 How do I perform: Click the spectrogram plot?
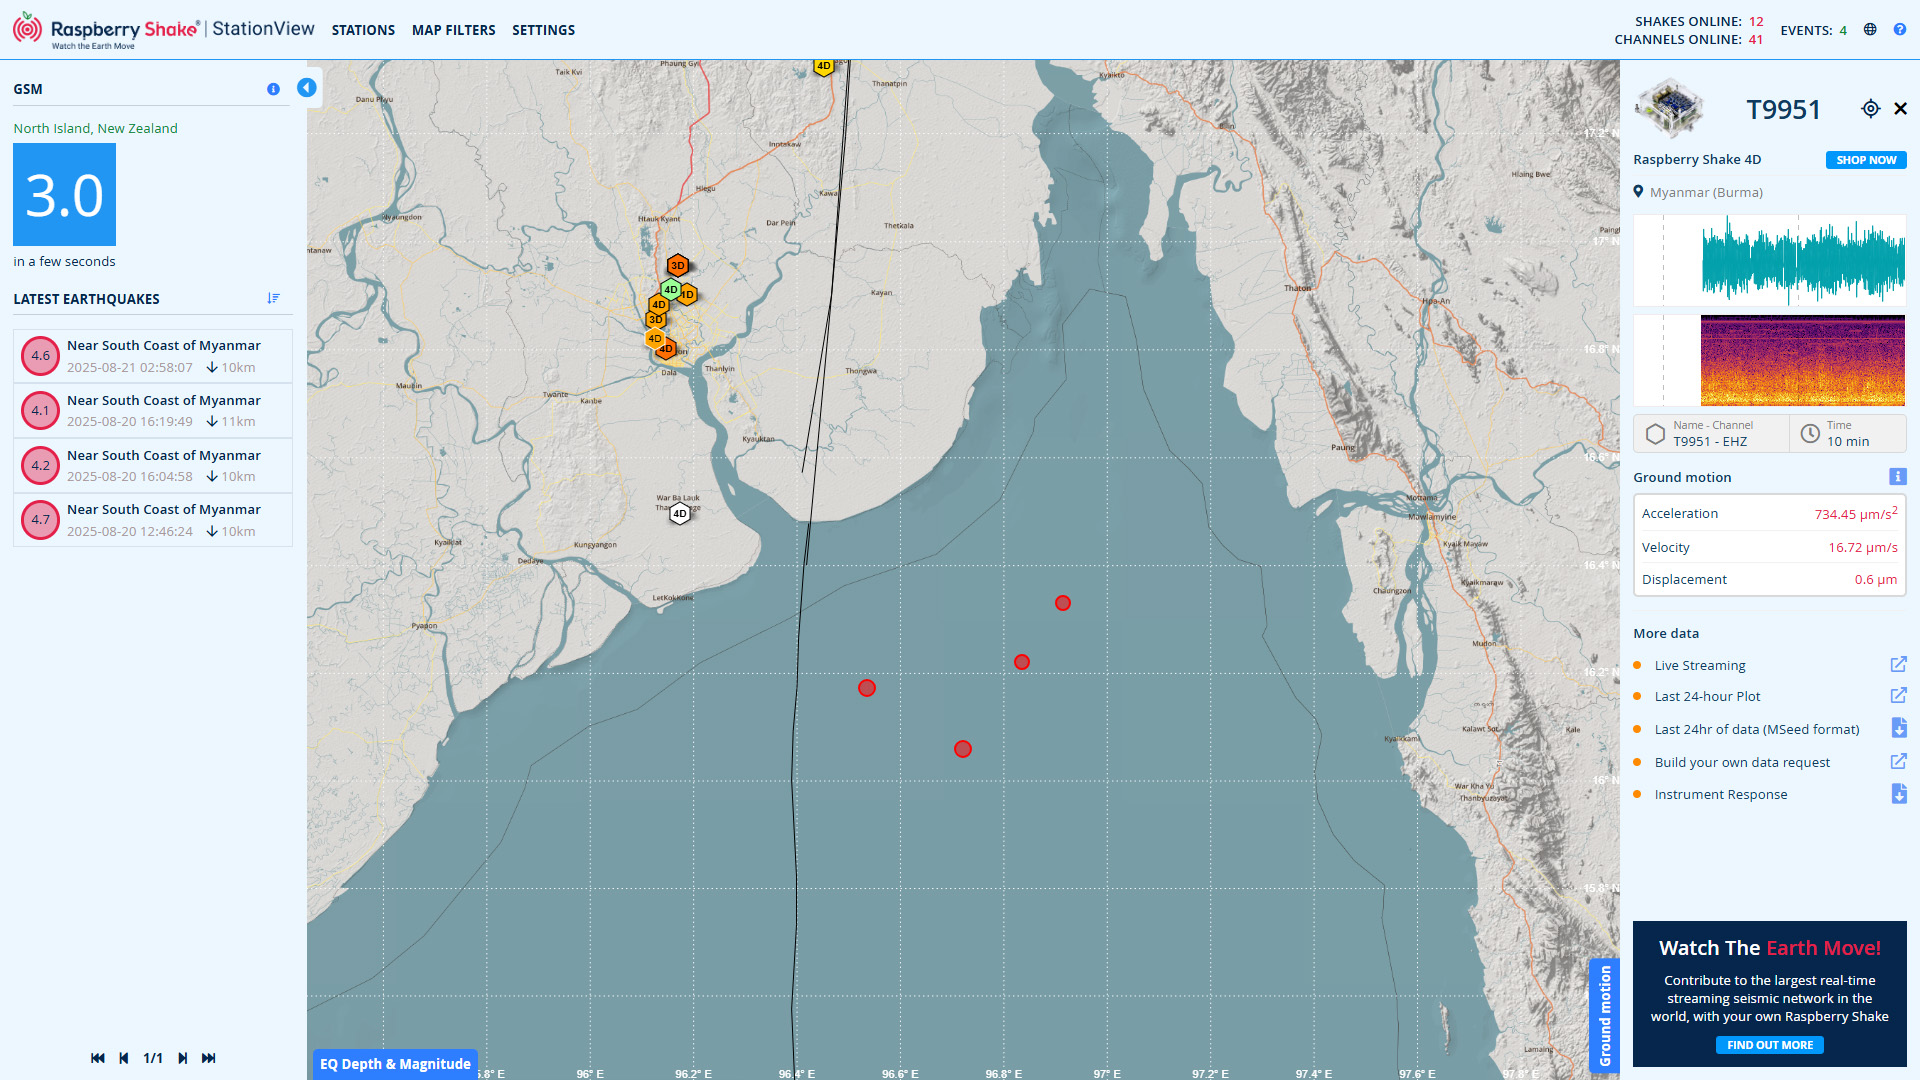(1770, 360)
